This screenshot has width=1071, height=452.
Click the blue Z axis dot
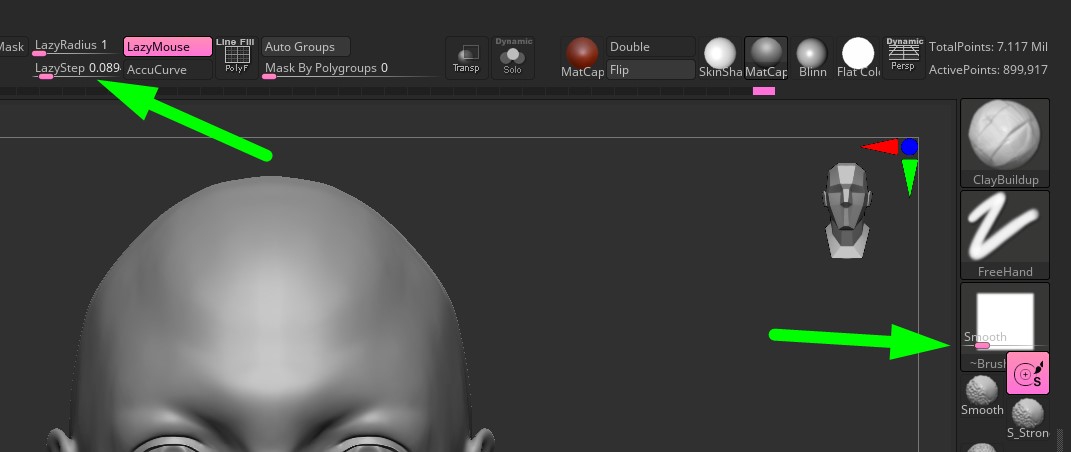coord(909,146)
